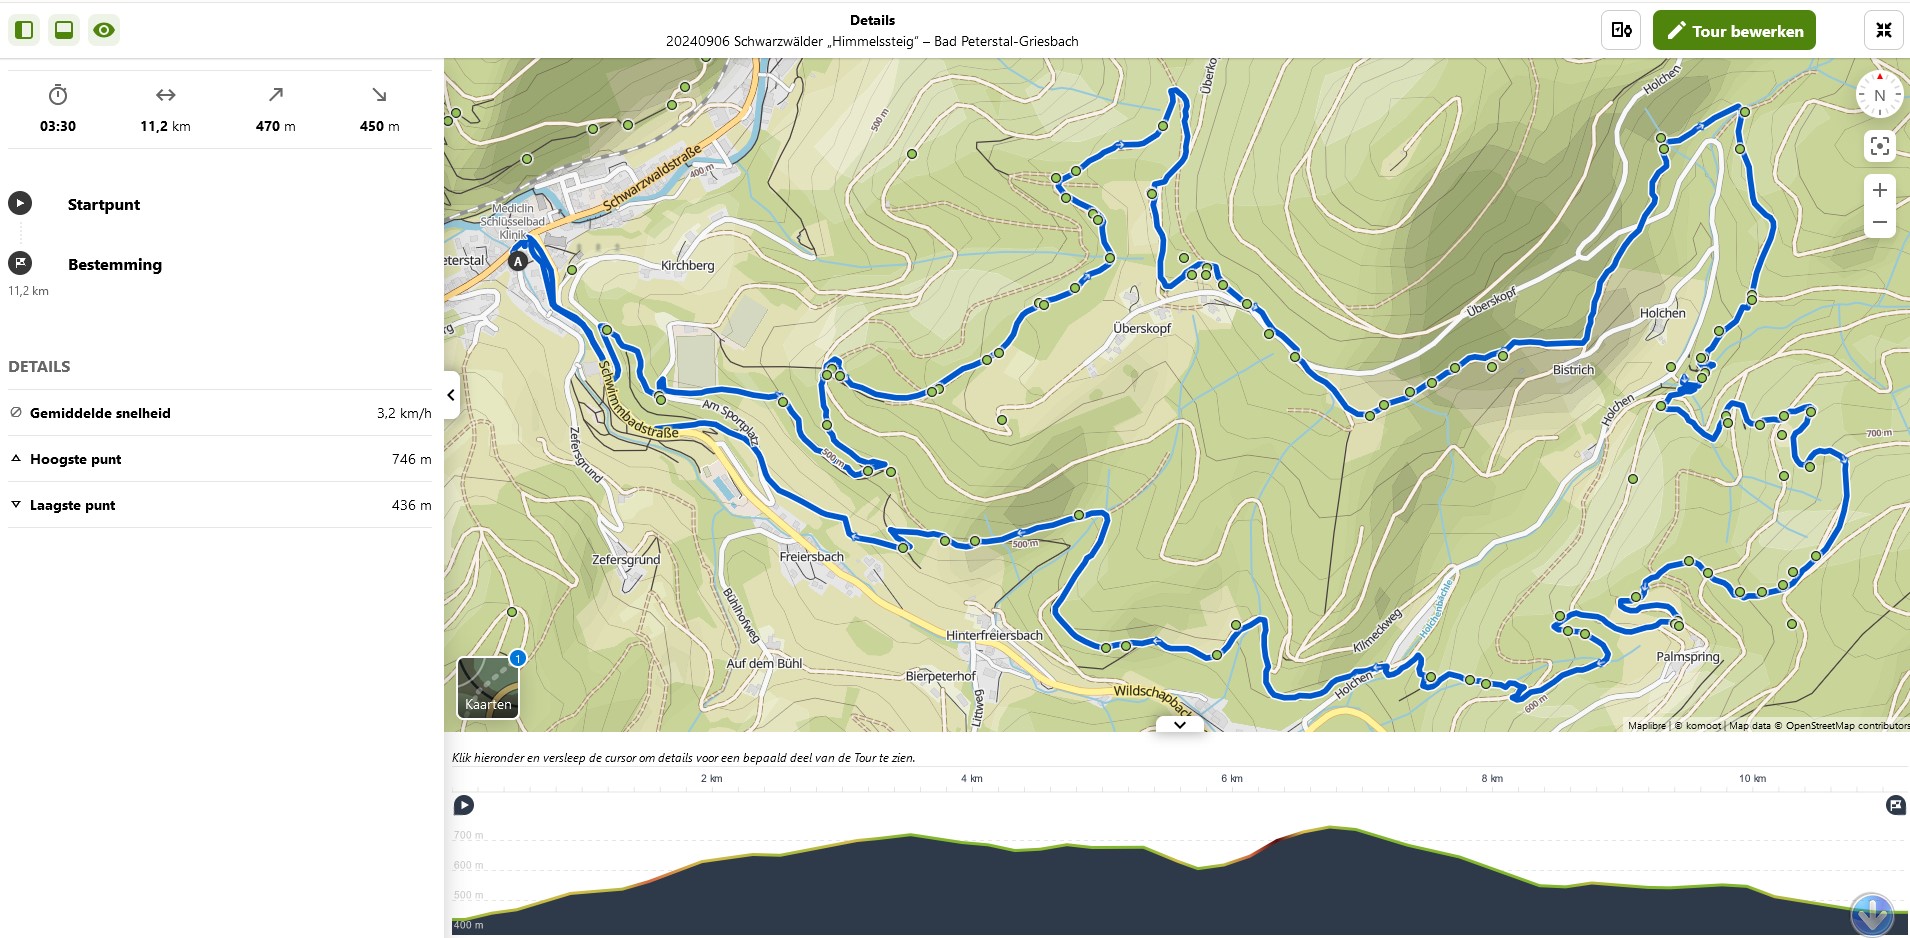This screenshot has height=938, width=1910.
Task: Open the Kaarten map layers thumbnail
Action: (488, 687)
